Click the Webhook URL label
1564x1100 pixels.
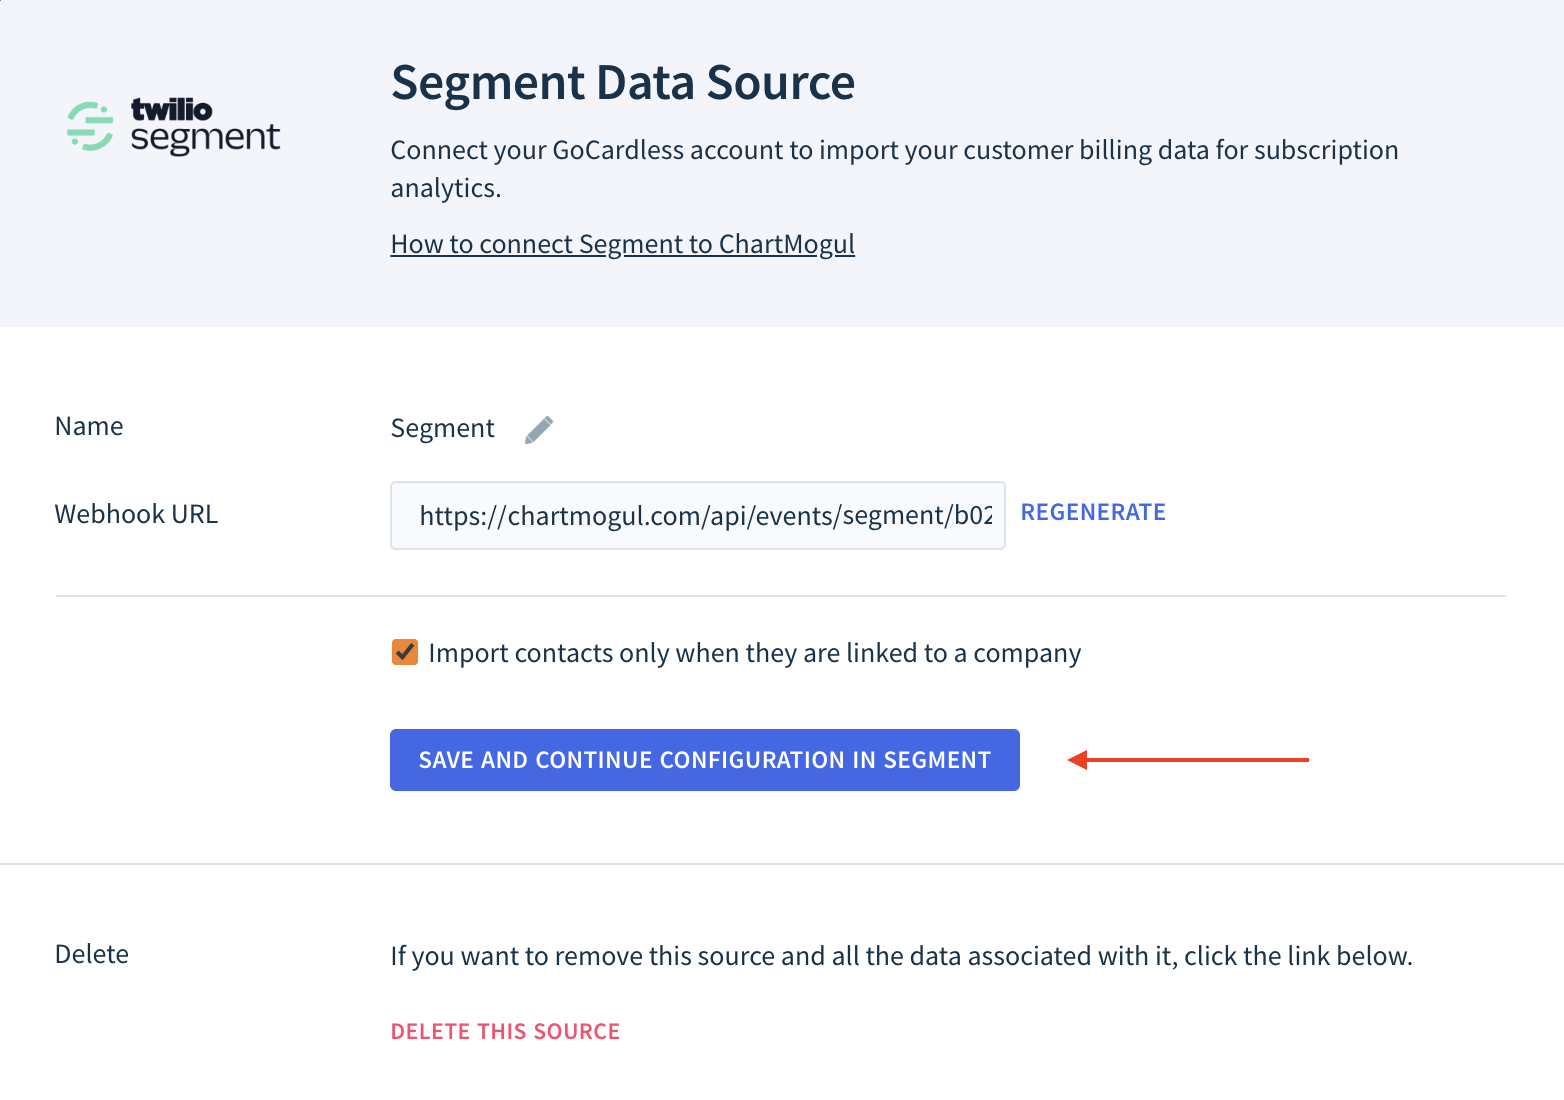[136, 514]
